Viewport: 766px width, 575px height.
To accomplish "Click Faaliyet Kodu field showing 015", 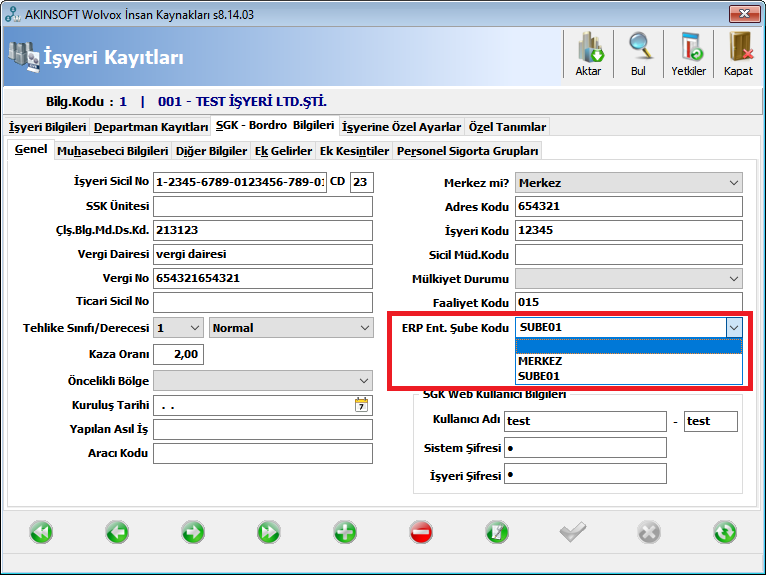I will point(629,302).
